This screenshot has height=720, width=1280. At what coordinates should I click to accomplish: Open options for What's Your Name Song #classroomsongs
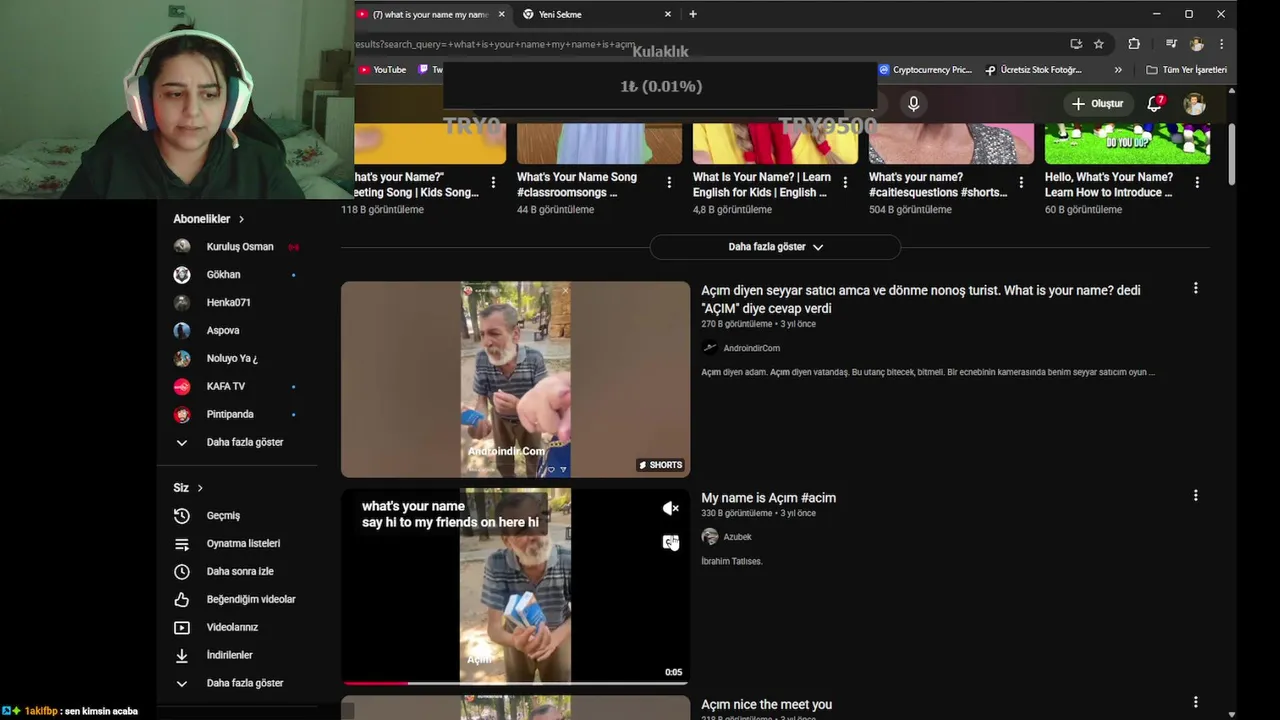point(669,182)
